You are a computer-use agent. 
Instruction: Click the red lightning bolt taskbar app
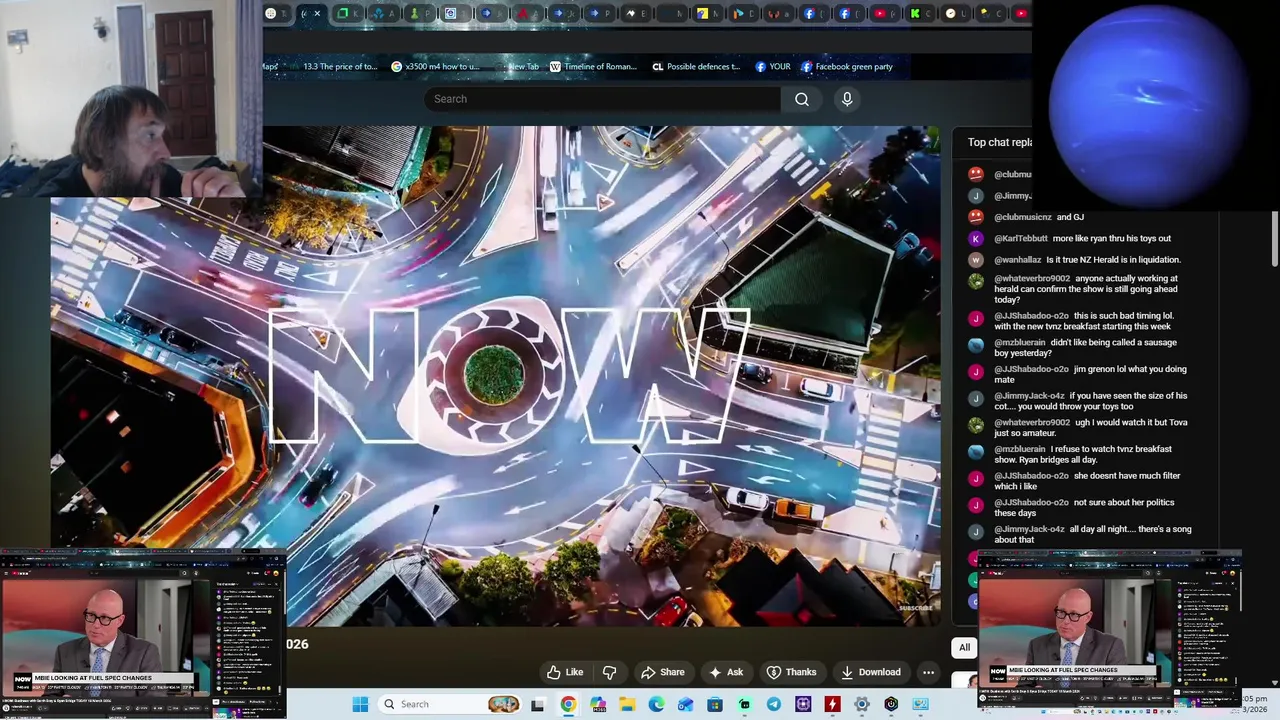pos(832,704)
